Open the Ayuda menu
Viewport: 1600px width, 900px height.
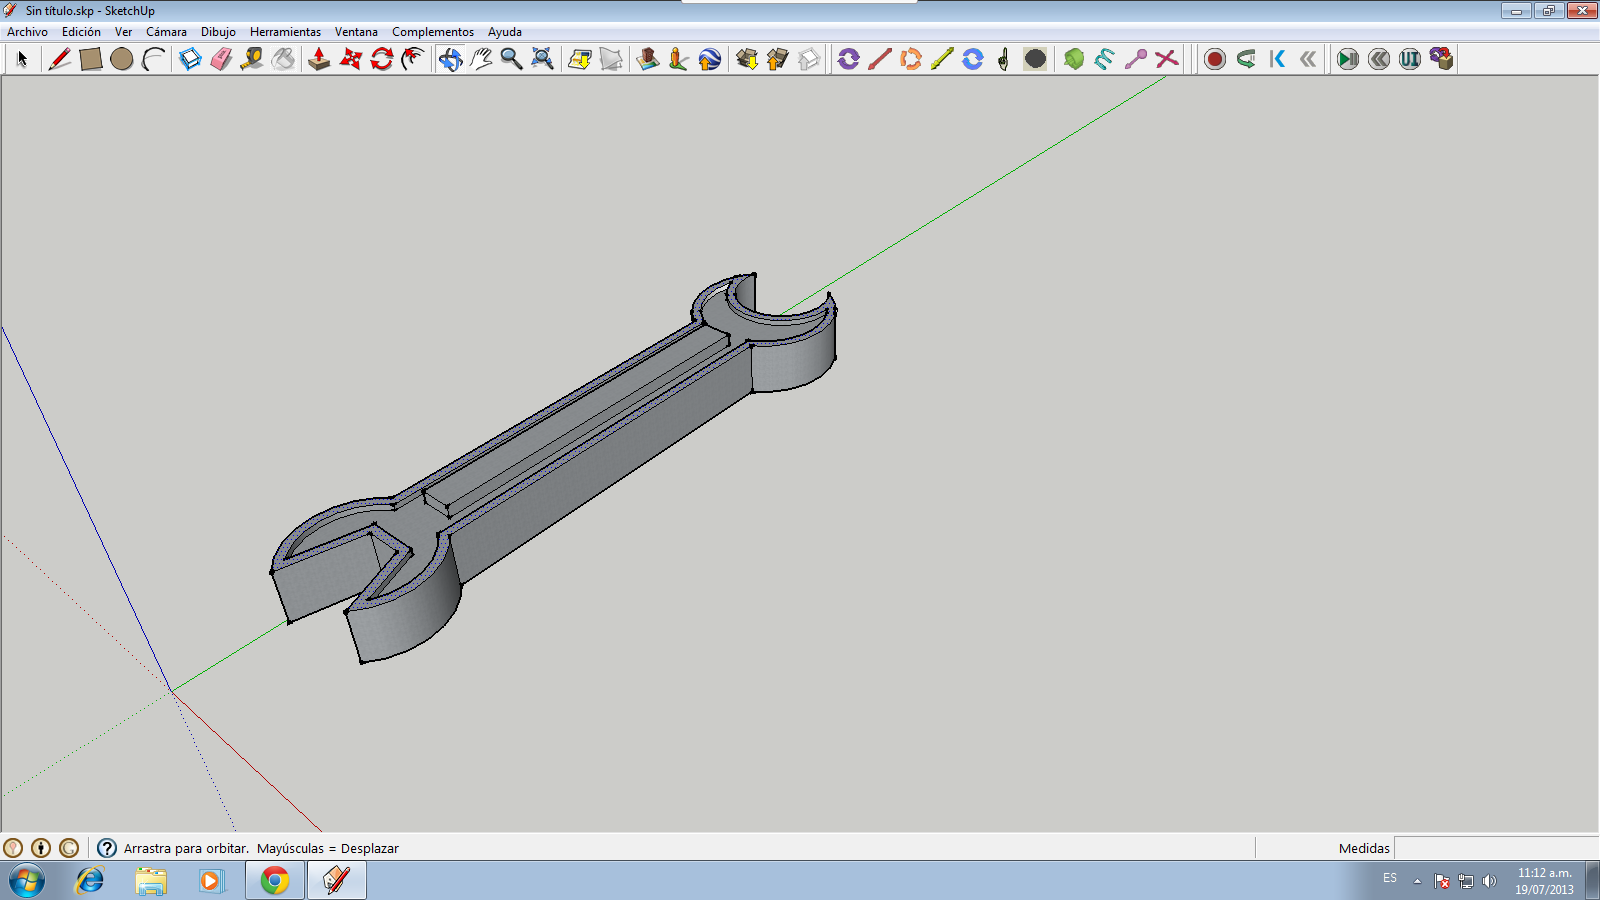click(x=505, y=32)
